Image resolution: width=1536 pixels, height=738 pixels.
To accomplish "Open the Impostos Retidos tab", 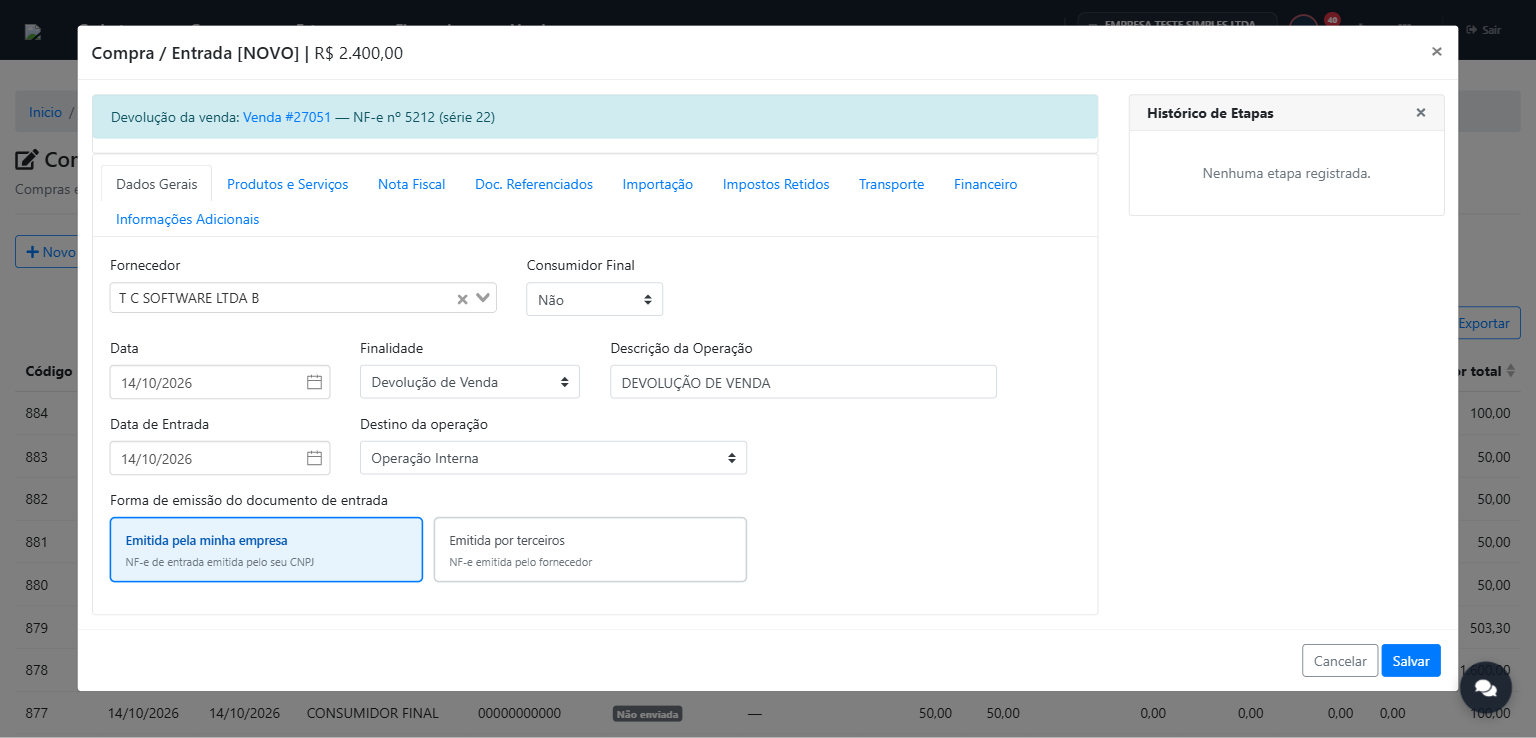I will click(776, 184).
